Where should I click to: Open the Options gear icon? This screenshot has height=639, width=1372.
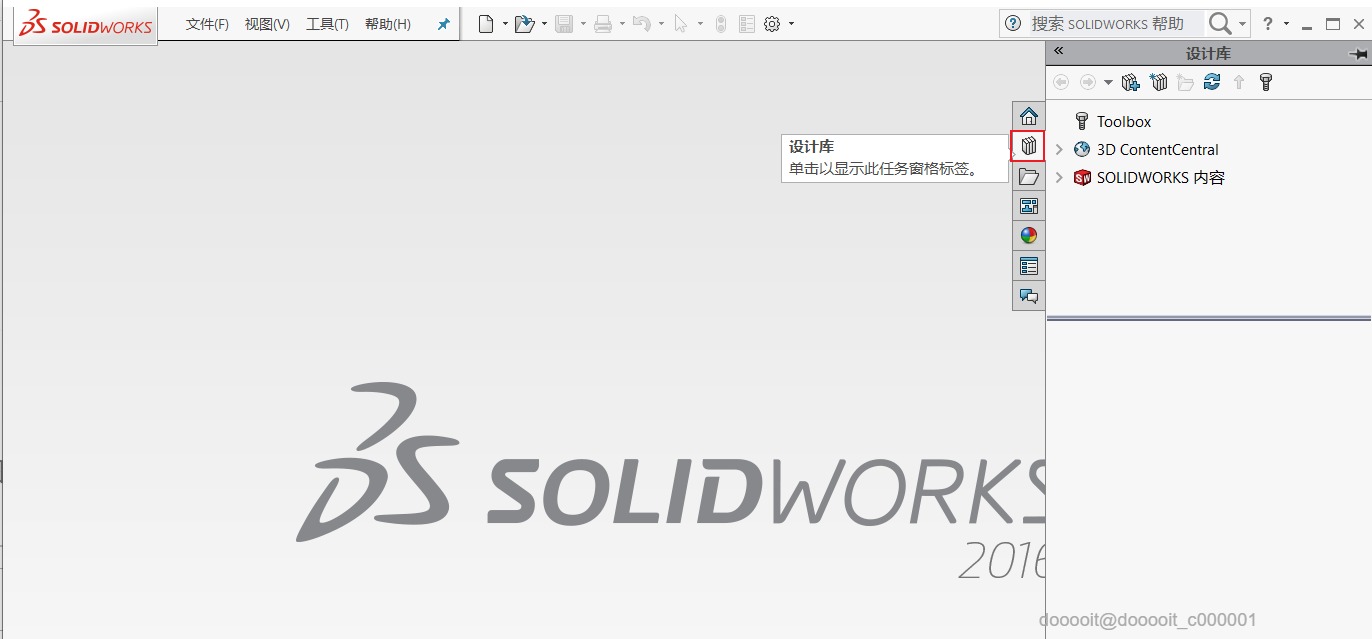coord(772,24)
